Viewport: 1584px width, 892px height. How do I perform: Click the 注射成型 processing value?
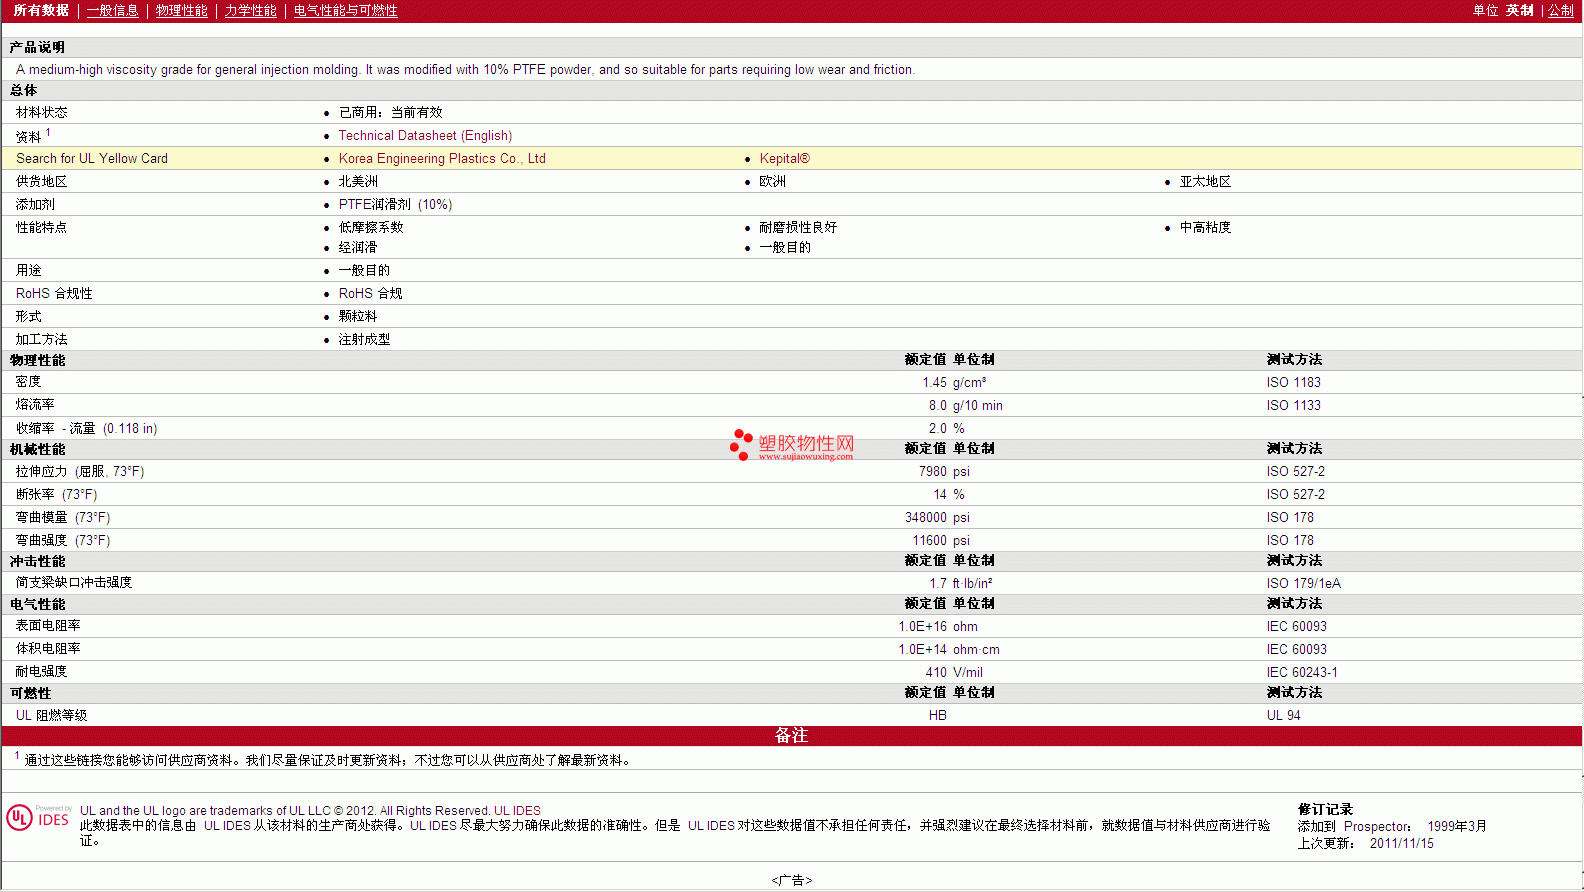[365, 339]
